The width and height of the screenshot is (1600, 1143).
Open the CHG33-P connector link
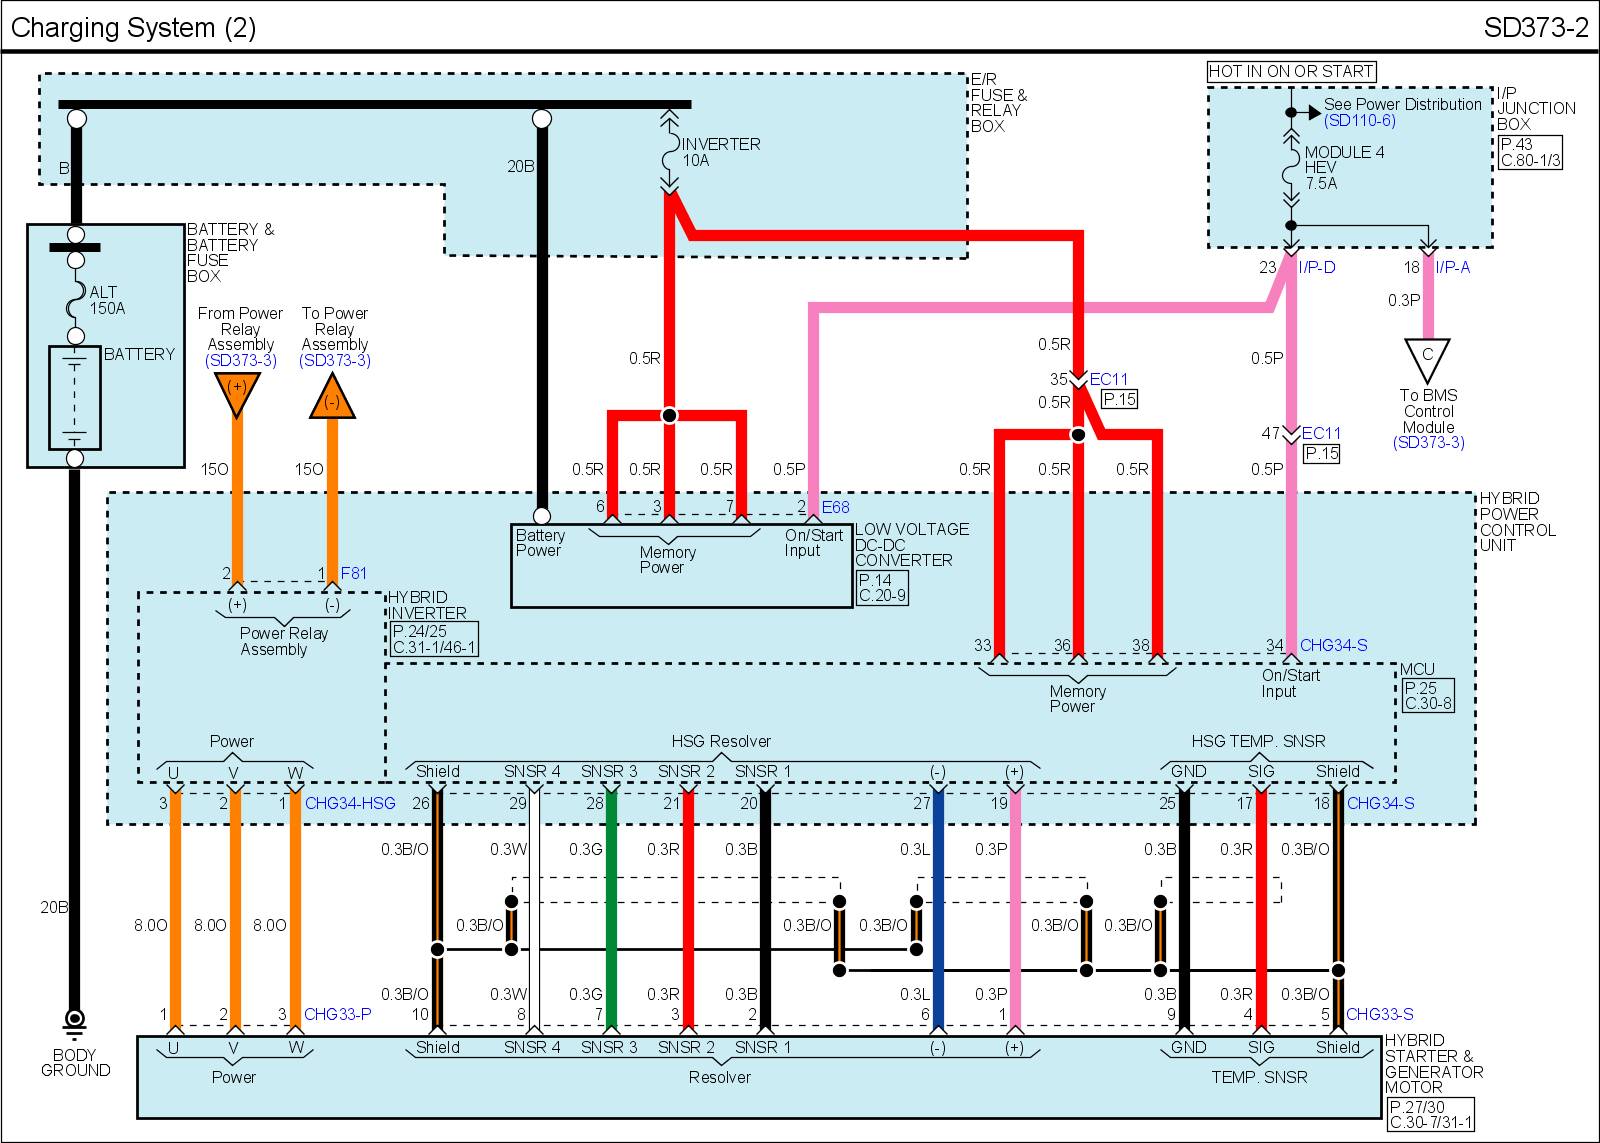[x=337, y=1014]
